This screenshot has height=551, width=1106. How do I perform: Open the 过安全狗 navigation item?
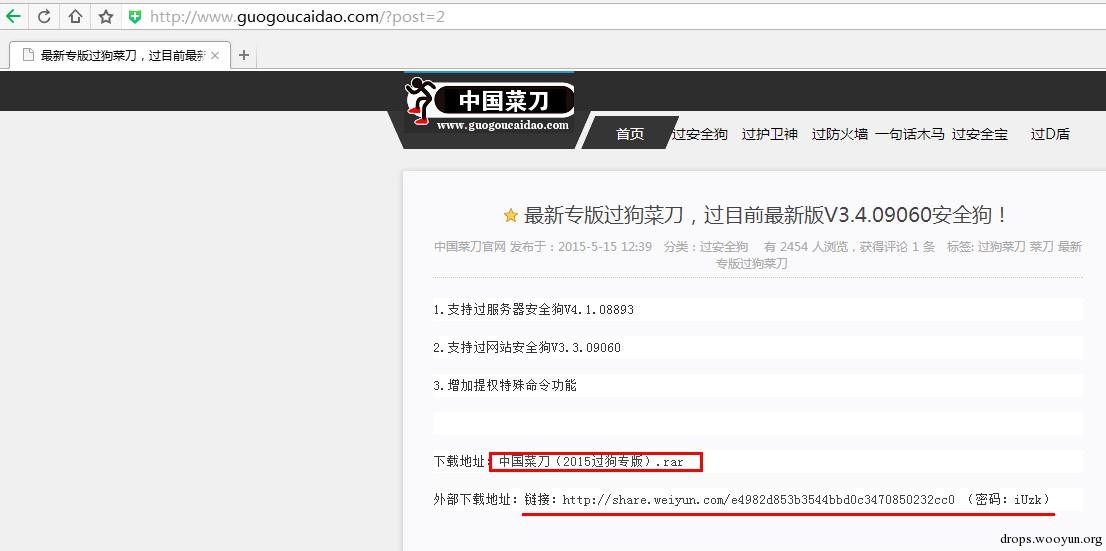point(700,133)
